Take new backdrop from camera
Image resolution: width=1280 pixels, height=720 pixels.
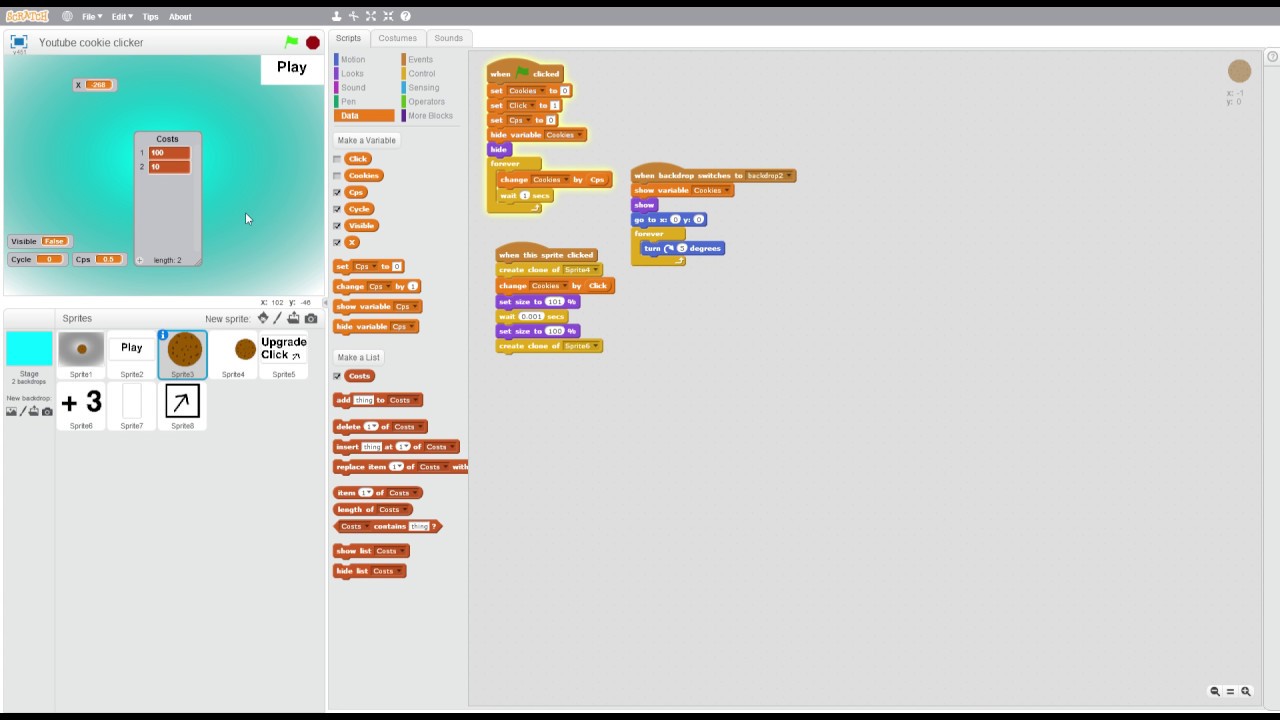point(47,411)
